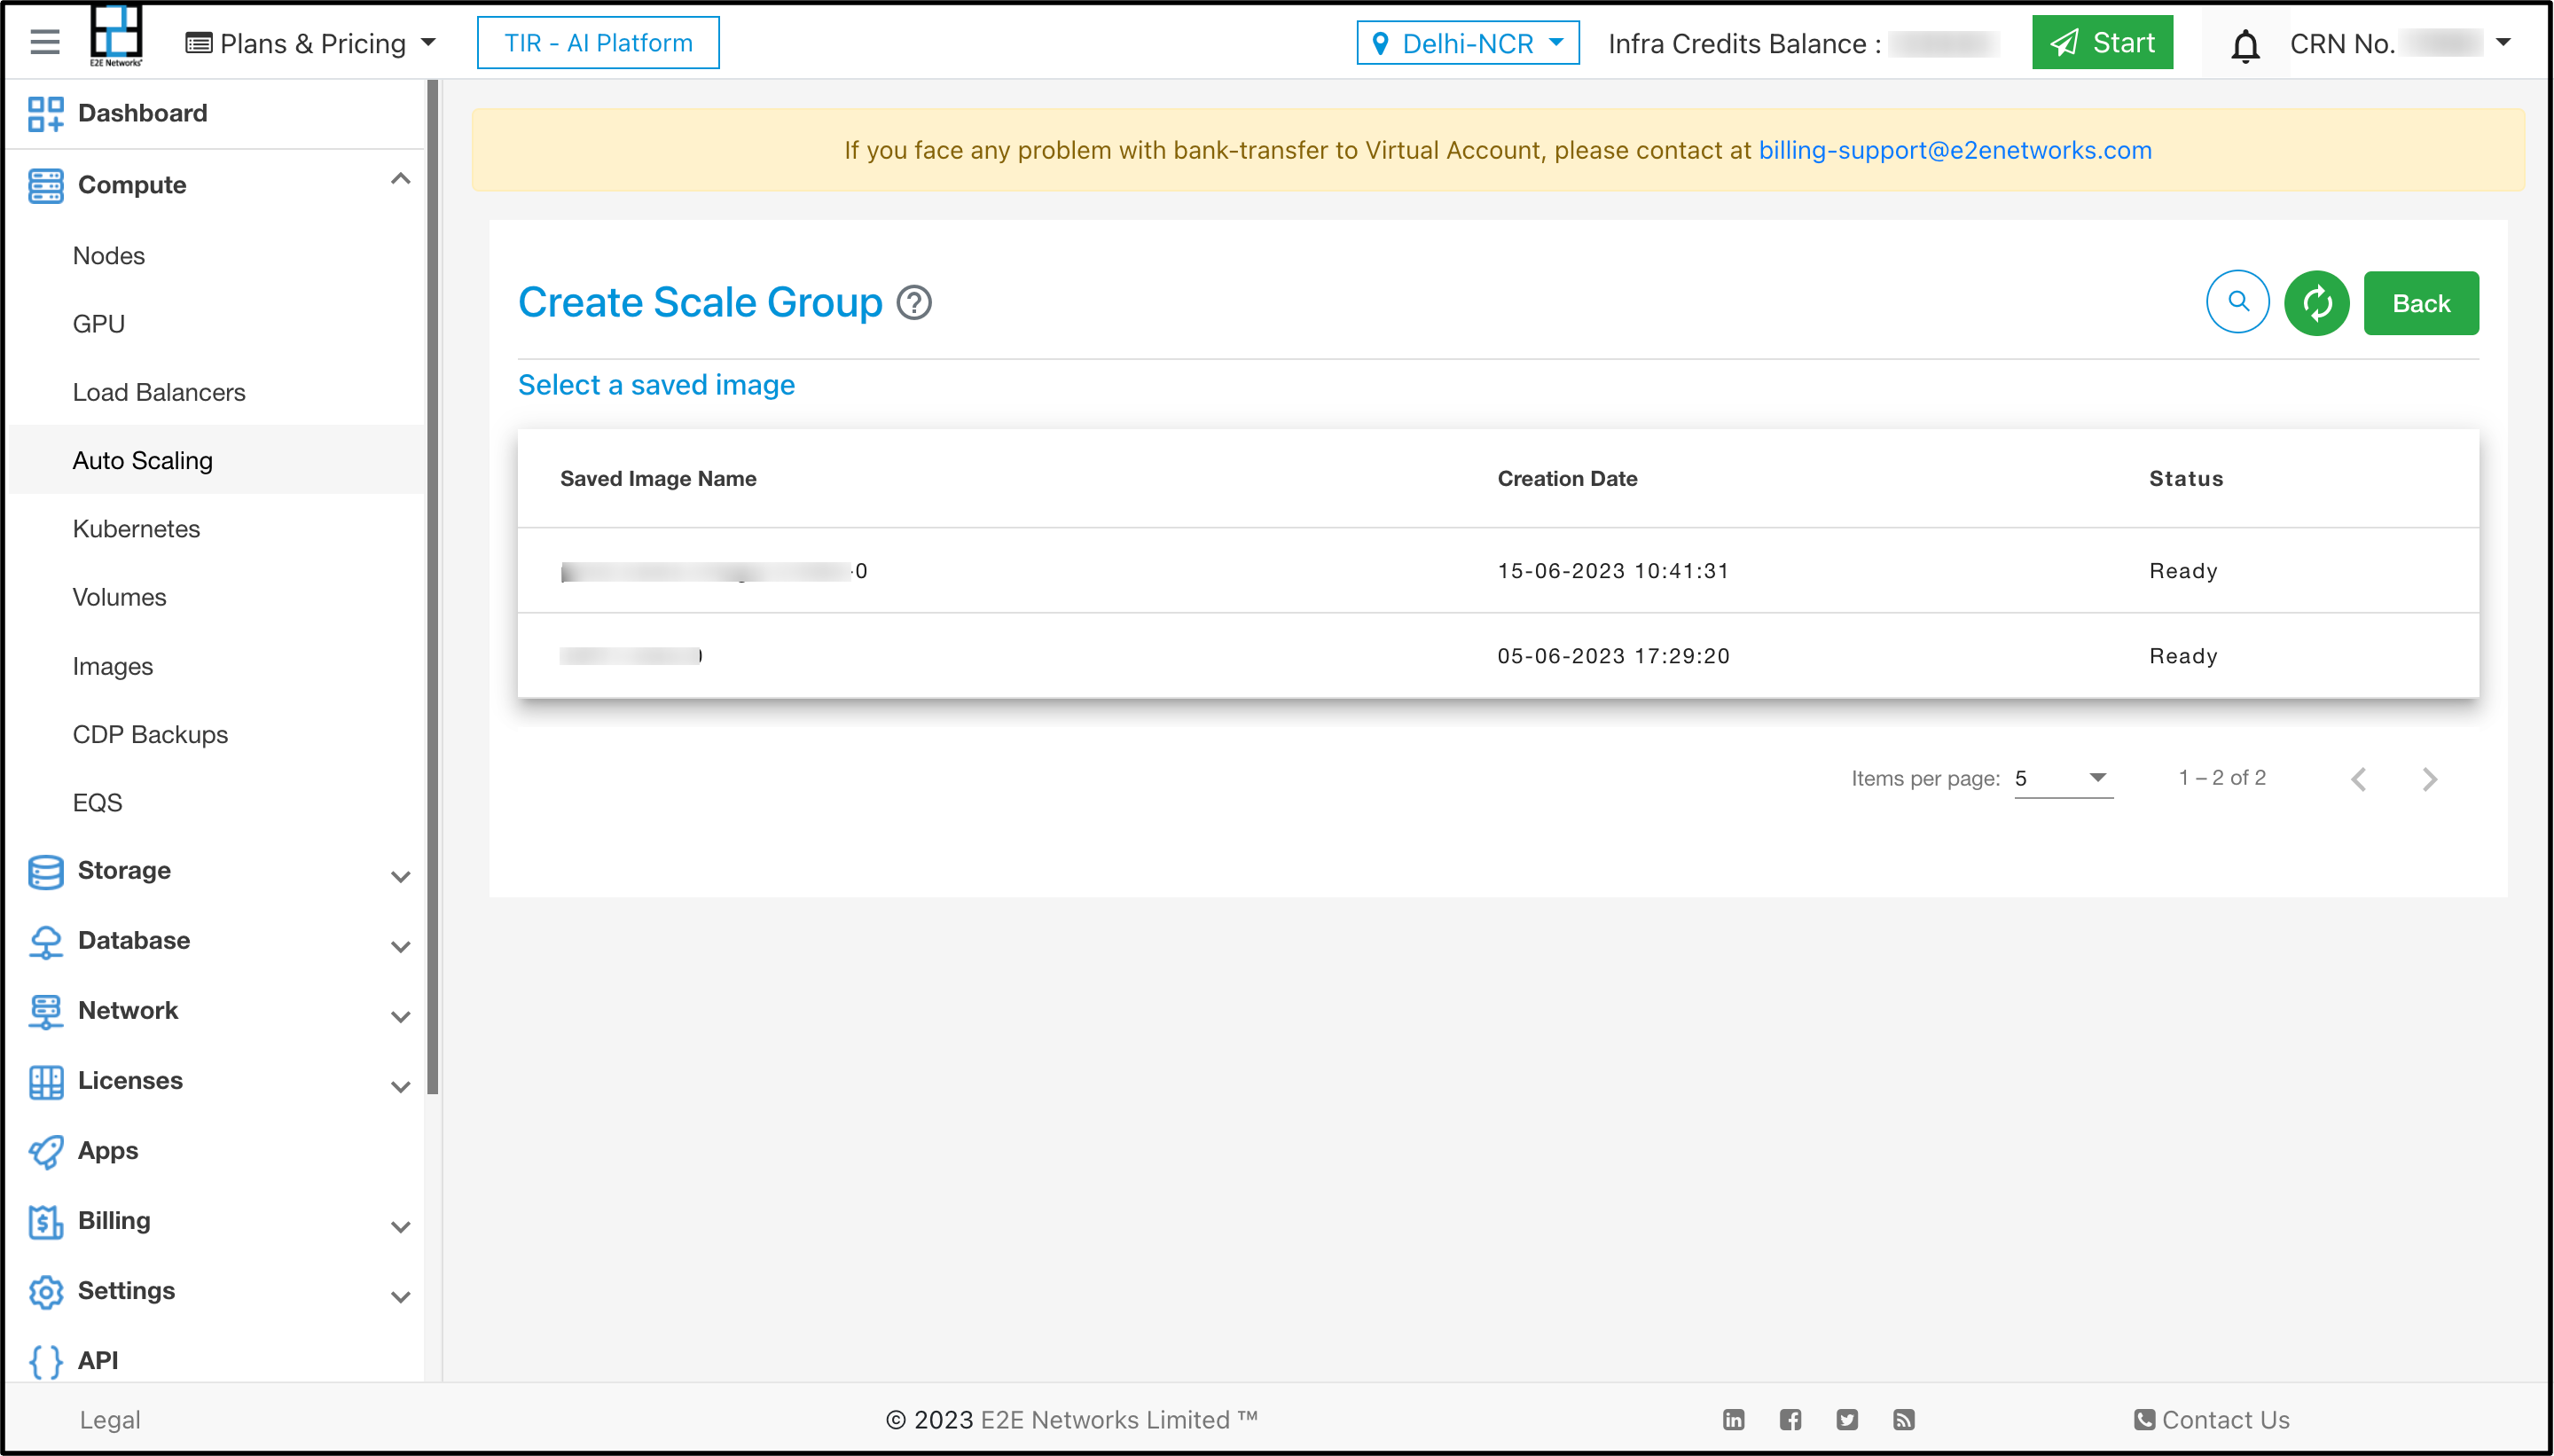Expand the Network section chevron
Image resolution: width=2554 pixels, height=1456 pixels.
pos(400,1017)
